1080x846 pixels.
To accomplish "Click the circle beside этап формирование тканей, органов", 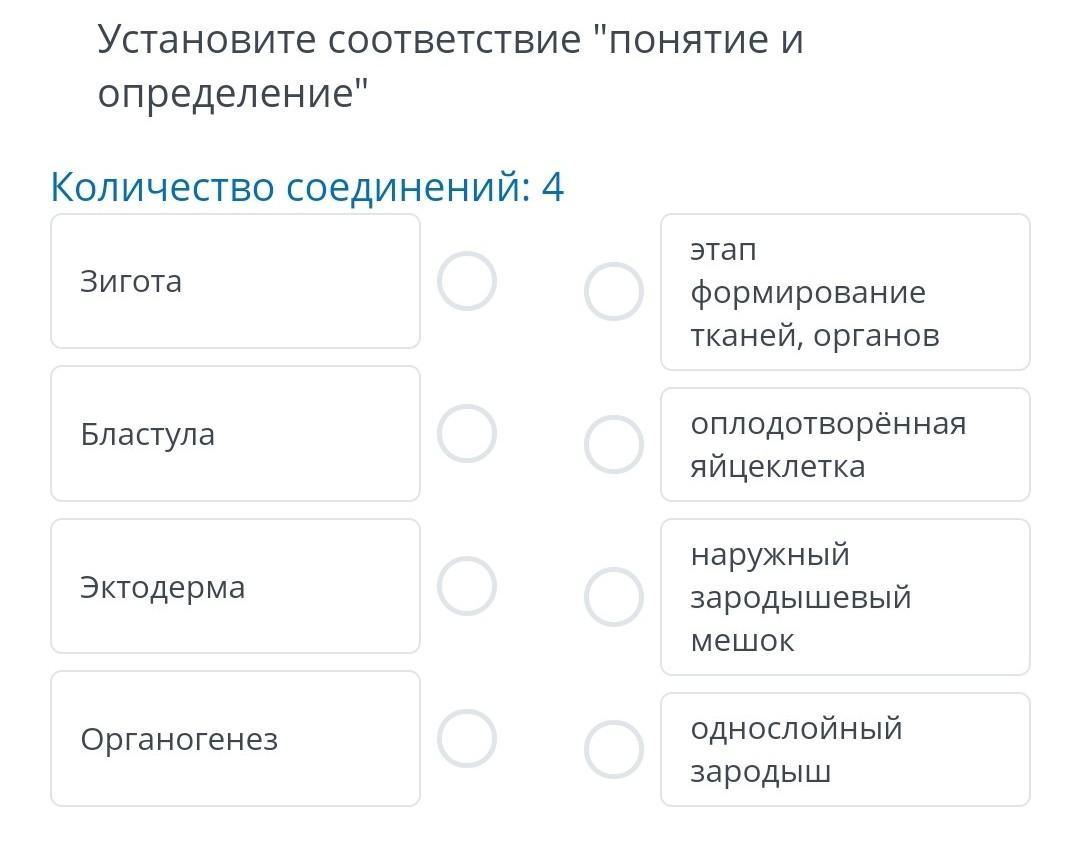I will (613, 292).
